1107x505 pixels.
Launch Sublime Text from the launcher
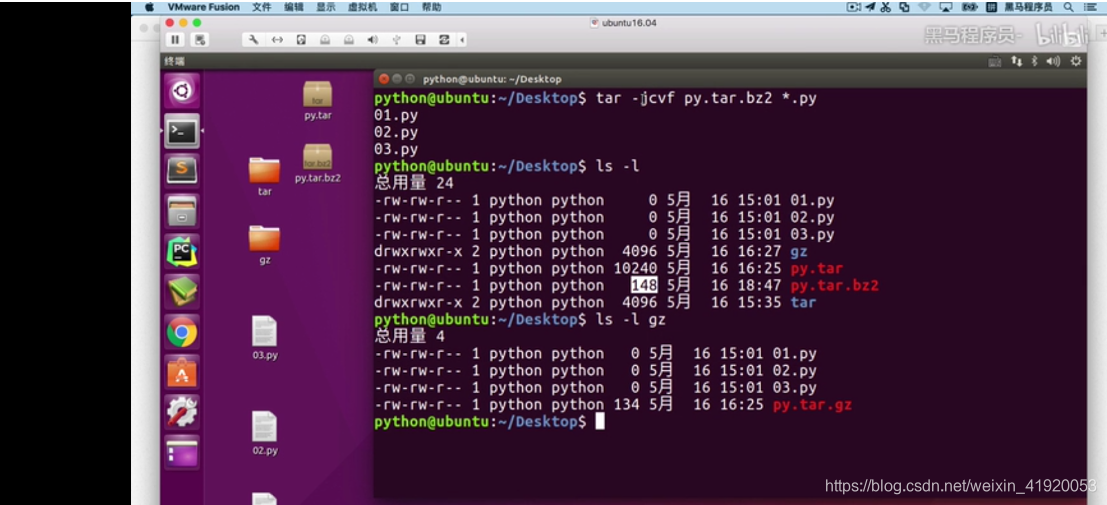182,170
